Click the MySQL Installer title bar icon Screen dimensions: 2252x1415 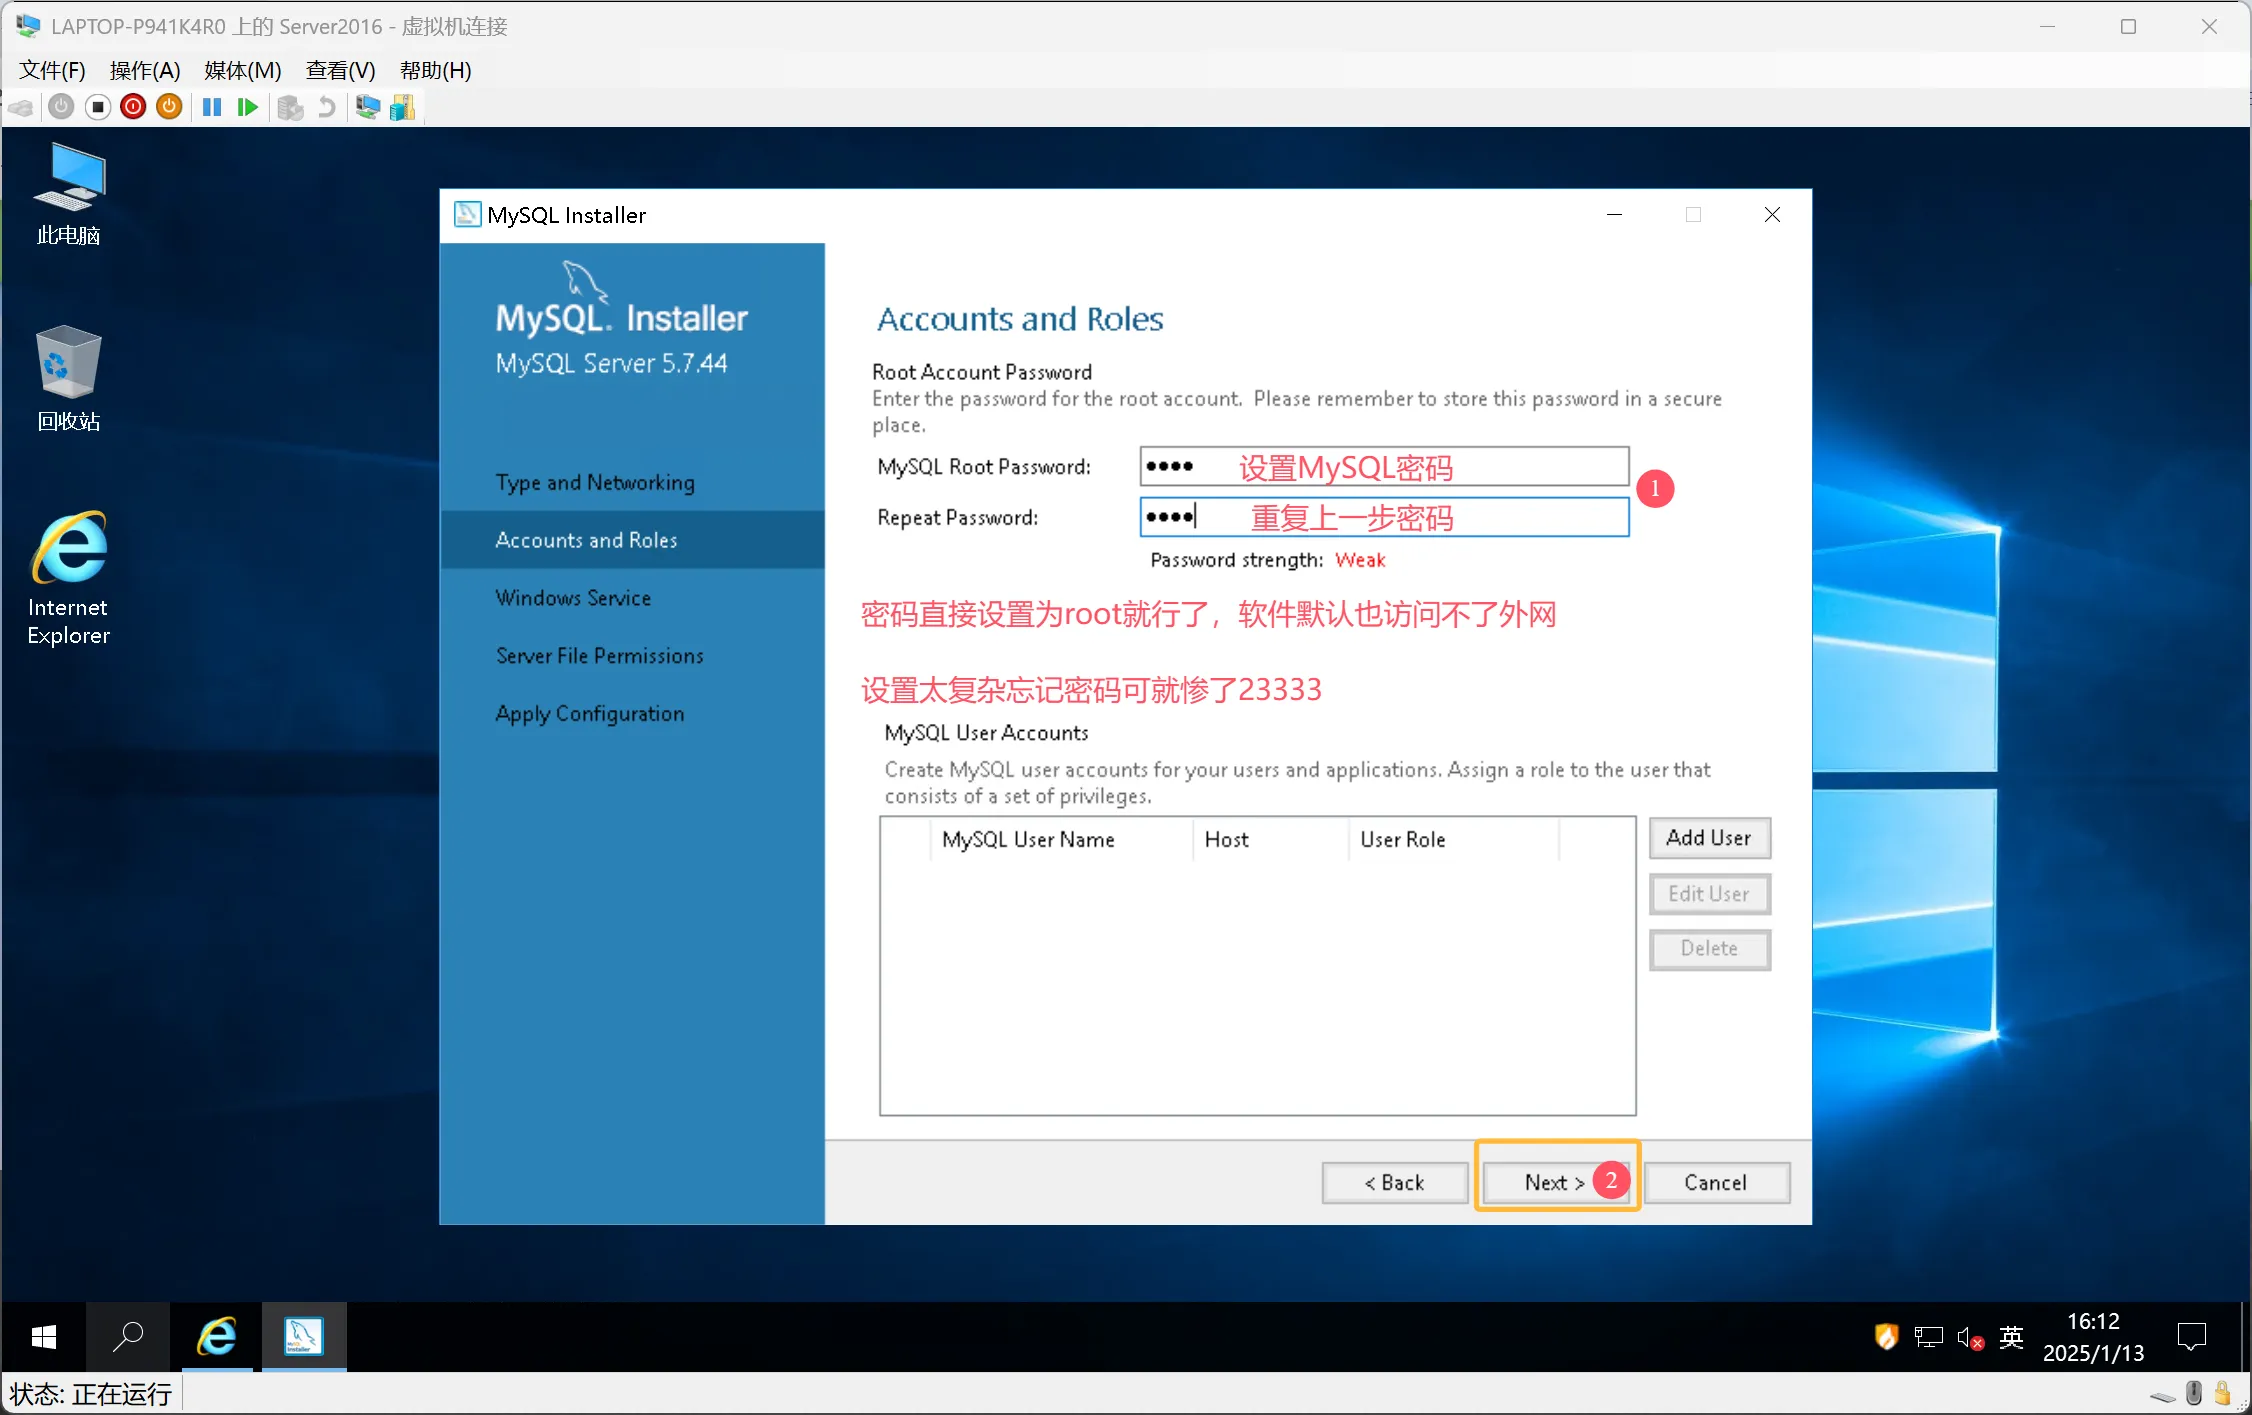(467, 215)
